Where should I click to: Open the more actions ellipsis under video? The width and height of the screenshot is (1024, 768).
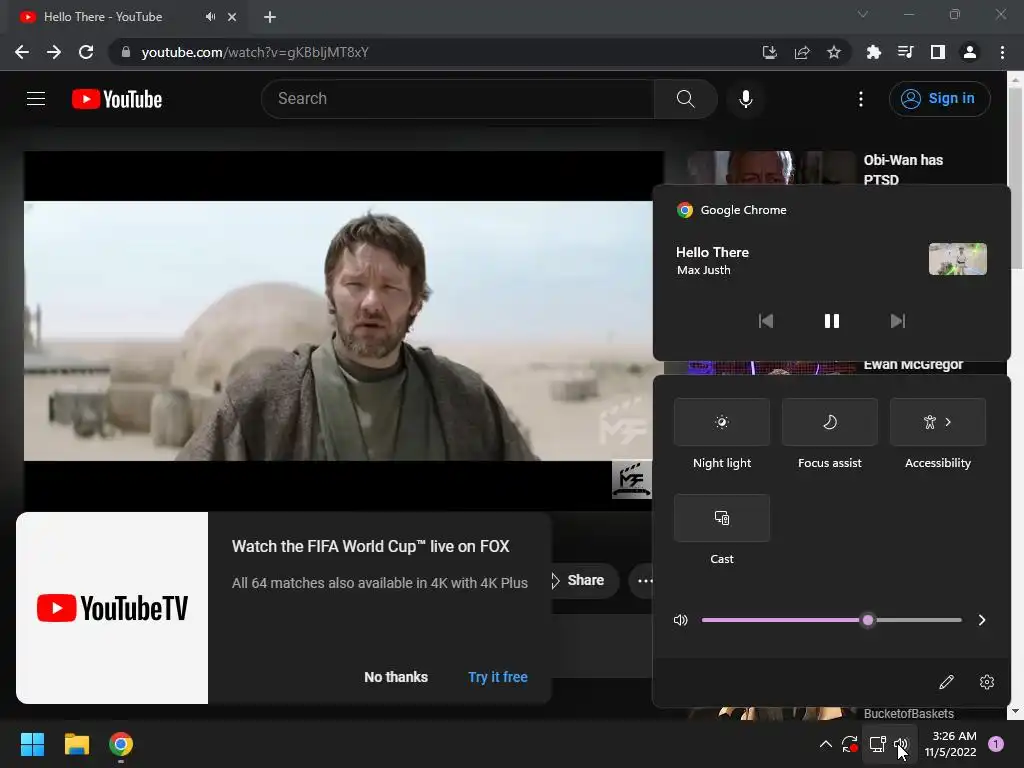(x=643, y=581)
